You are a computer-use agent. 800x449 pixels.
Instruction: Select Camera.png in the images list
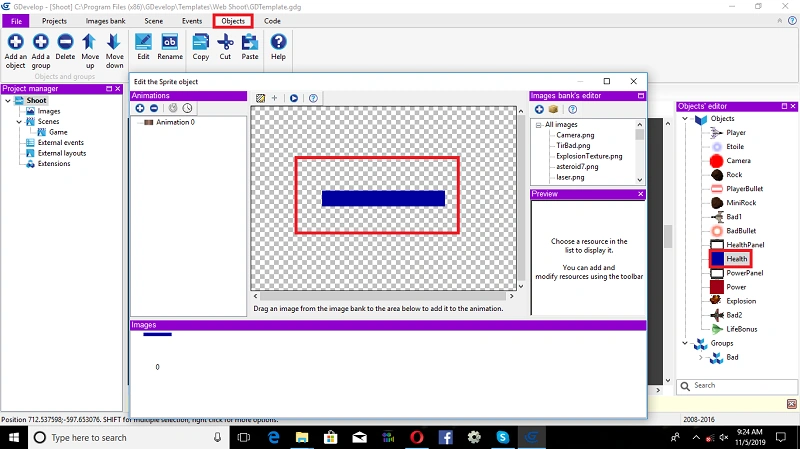click(575, 135)
